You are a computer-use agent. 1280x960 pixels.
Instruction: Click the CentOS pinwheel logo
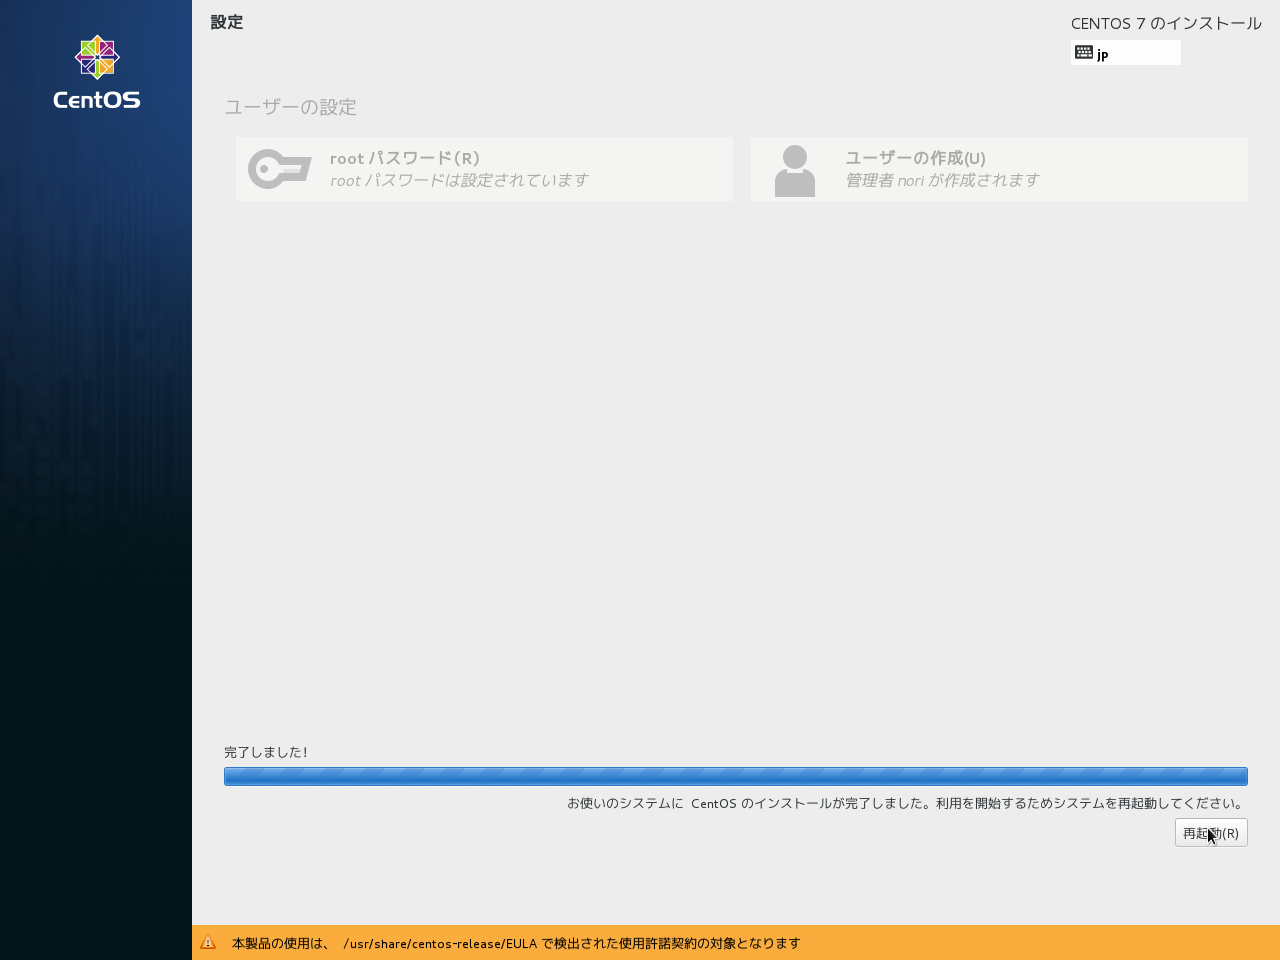click(97, 58)
